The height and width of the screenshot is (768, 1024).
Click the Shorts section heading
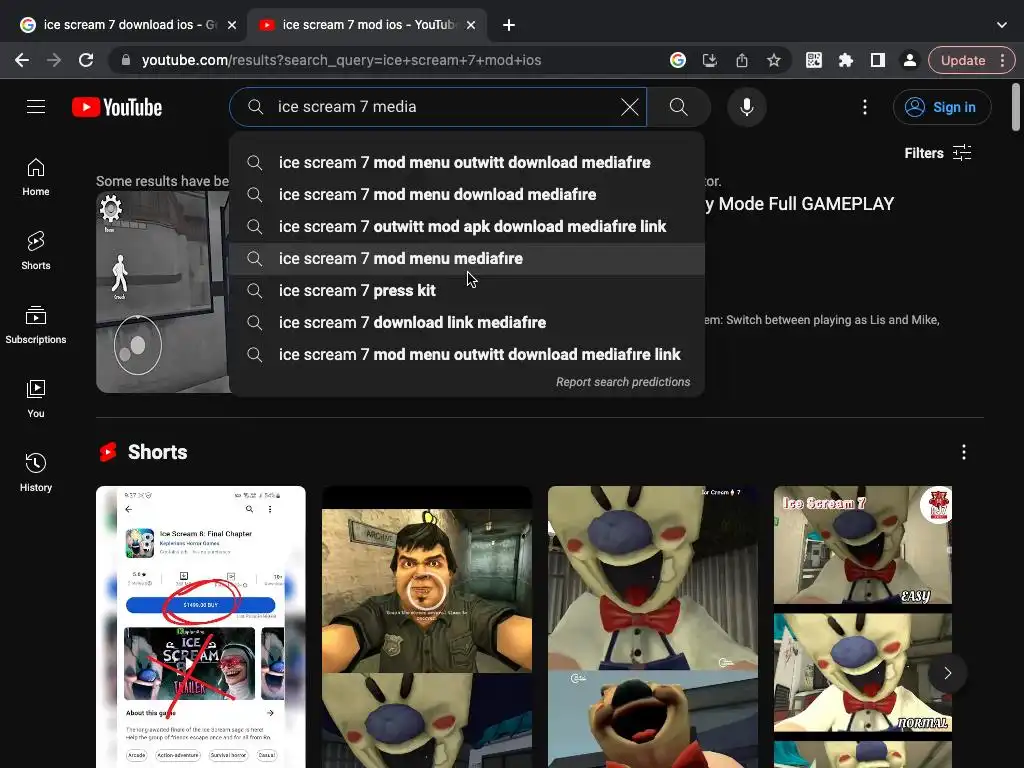tap(157, 452)
